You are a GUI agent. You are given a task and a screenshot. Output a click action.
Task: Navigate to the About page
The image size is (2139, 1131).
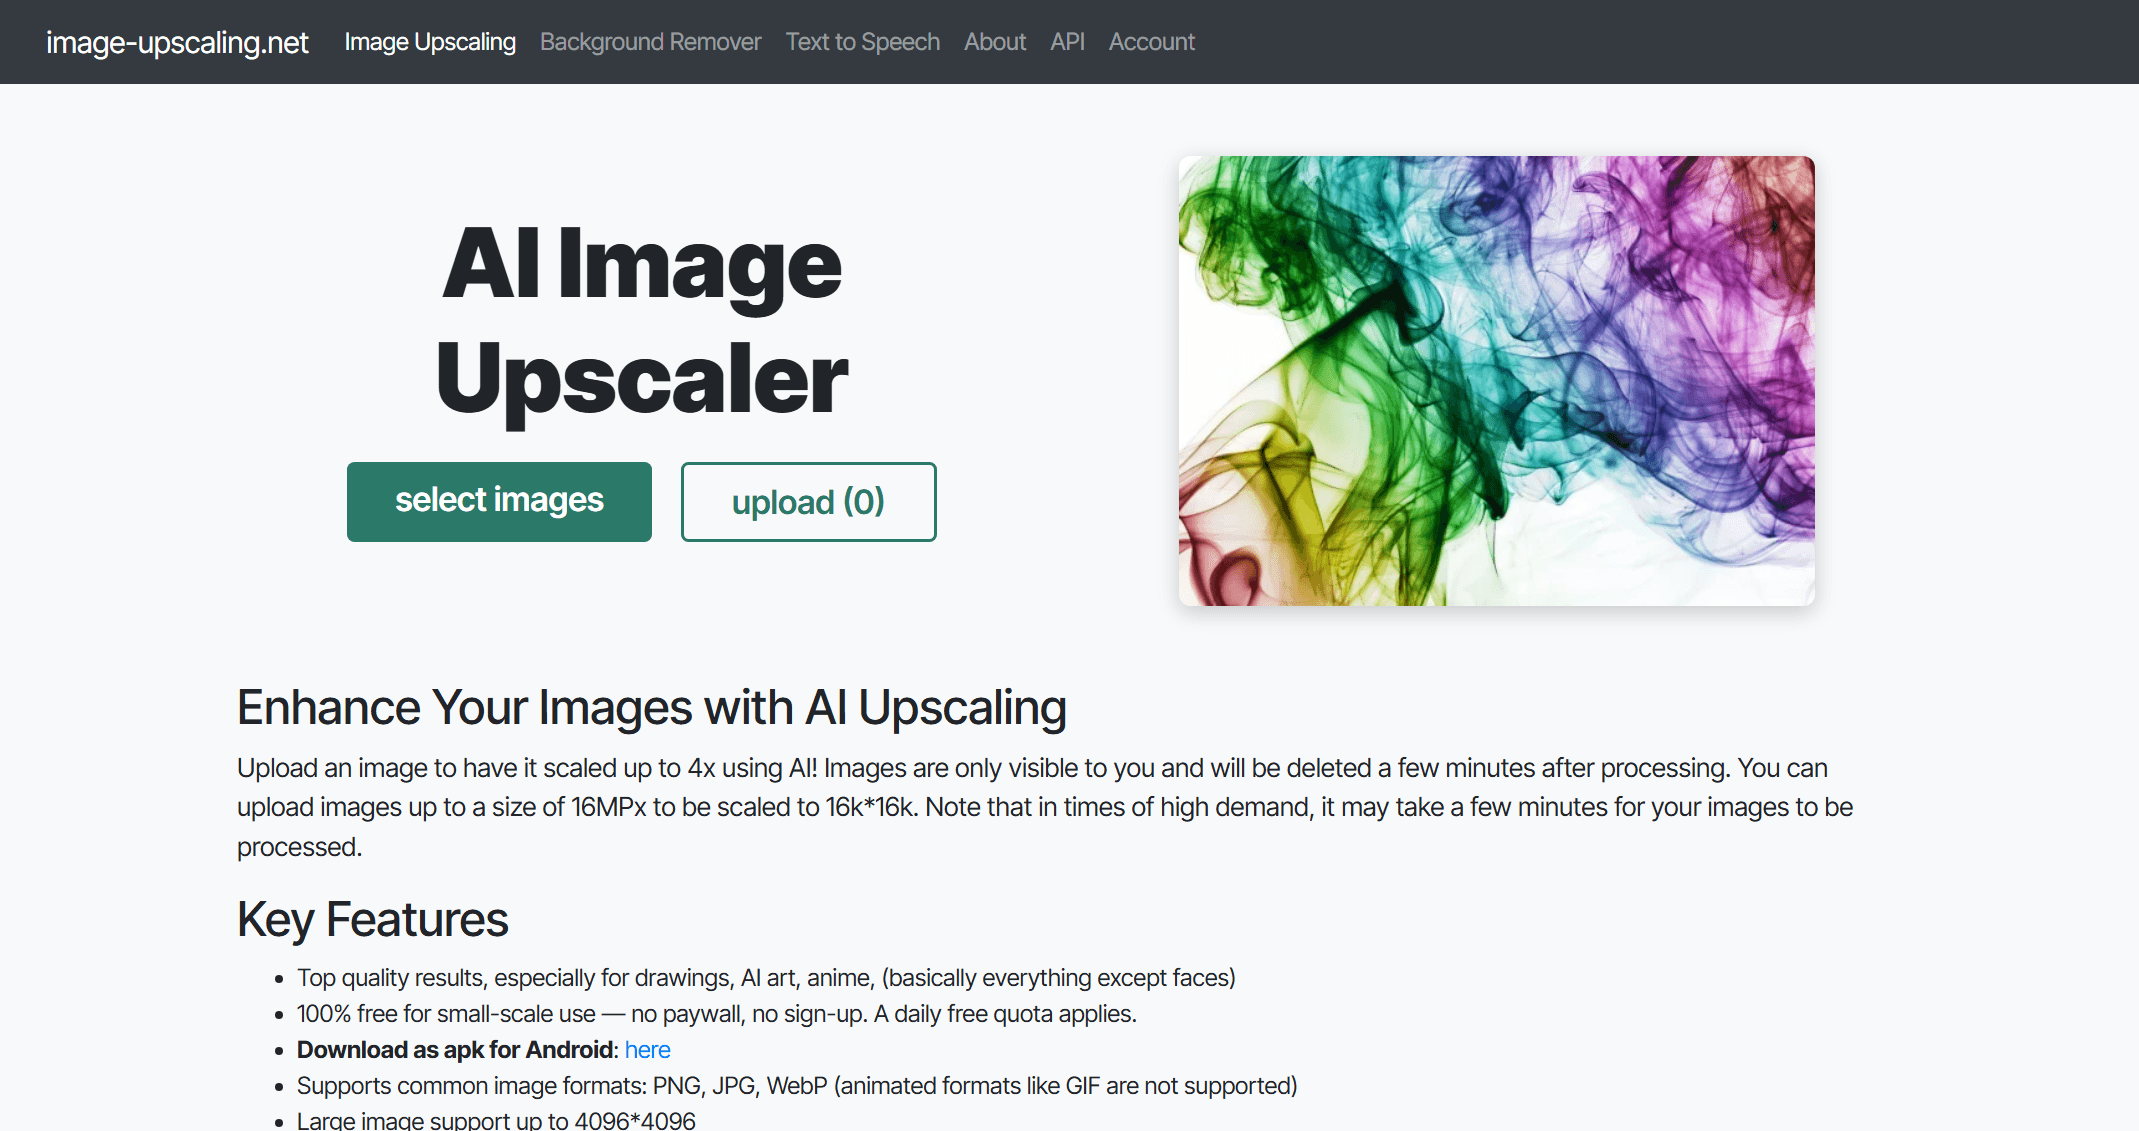click(994, 42)
